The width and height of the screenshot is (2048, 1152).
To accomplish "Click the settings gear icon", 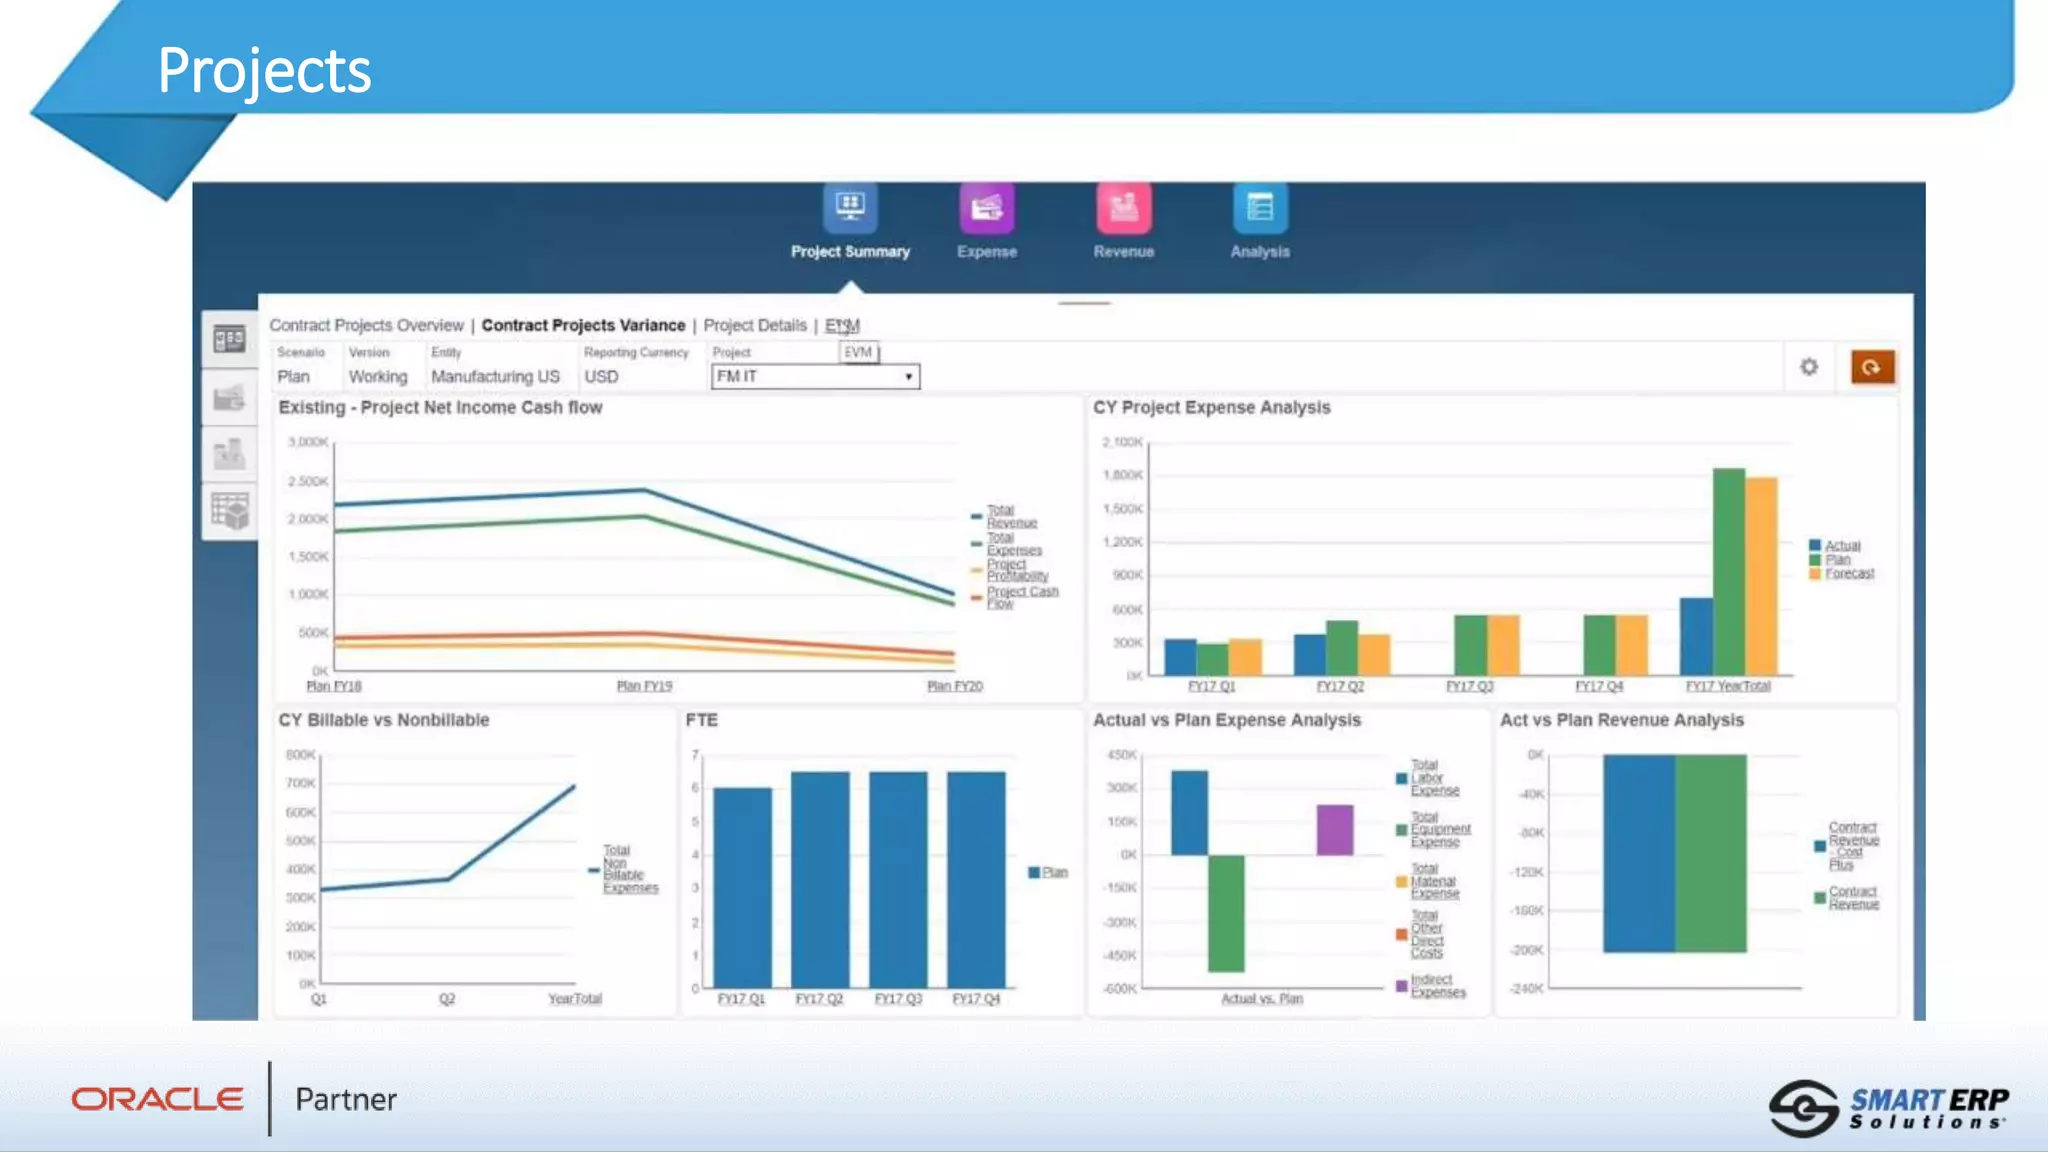I will [1809, 367].
